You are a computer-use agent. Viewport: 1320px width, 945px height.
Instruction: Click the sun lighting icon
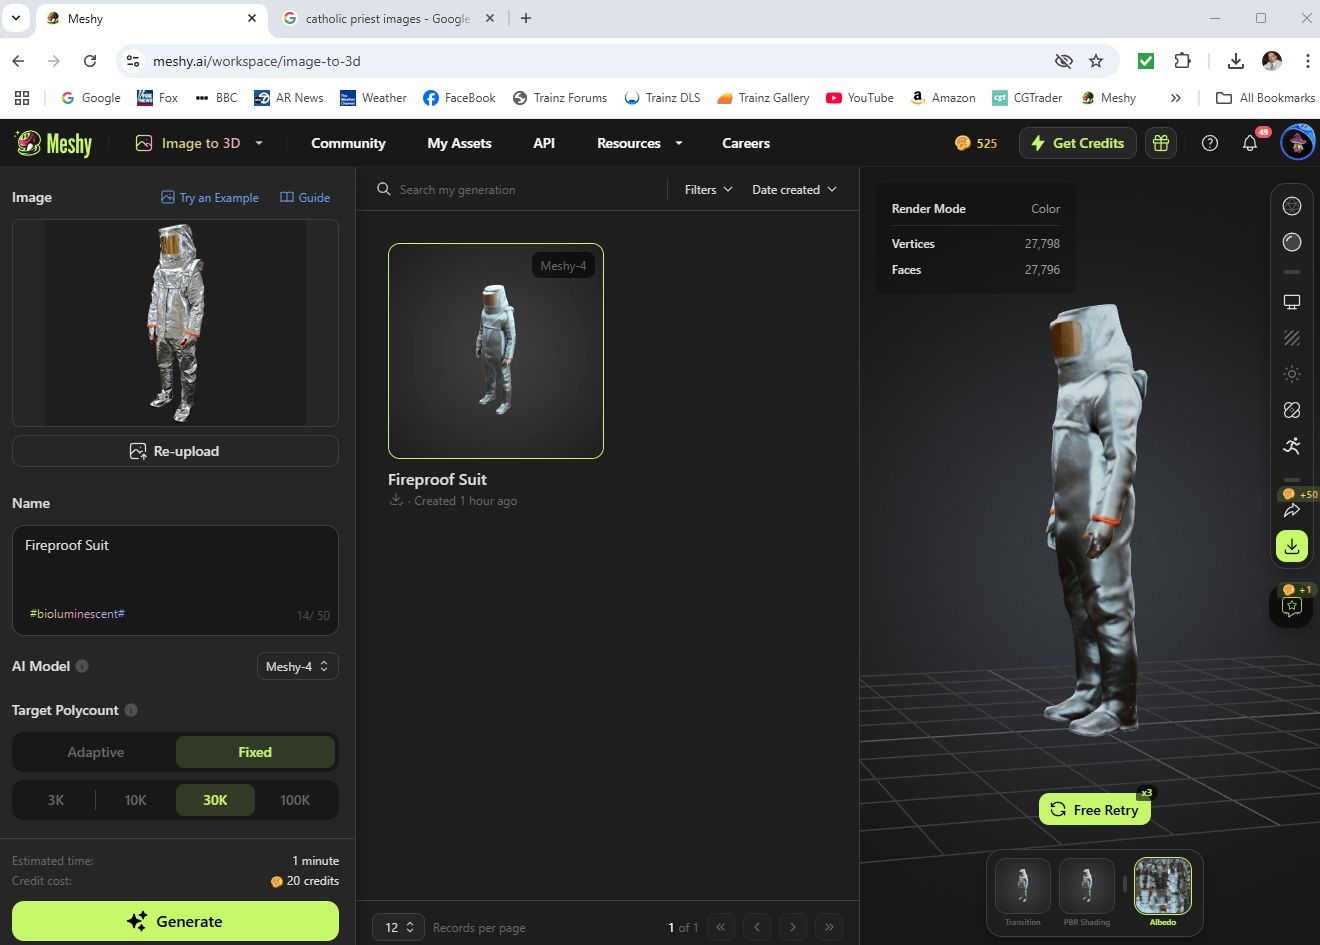coord(1292,374)
